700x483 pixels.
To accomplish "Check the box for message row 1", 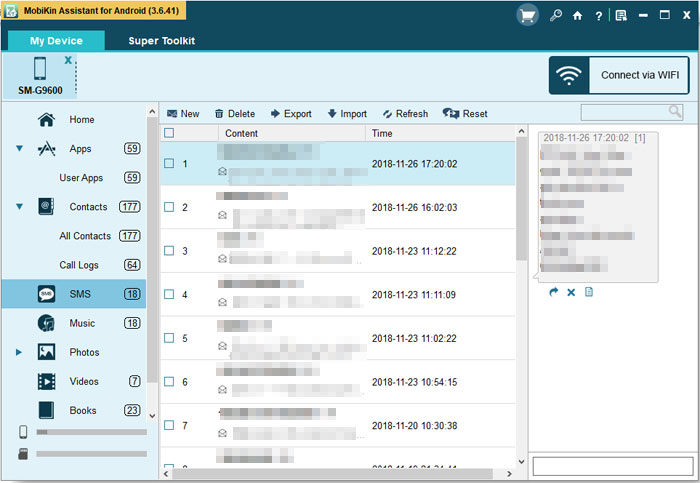I will (x=169, y=163).
